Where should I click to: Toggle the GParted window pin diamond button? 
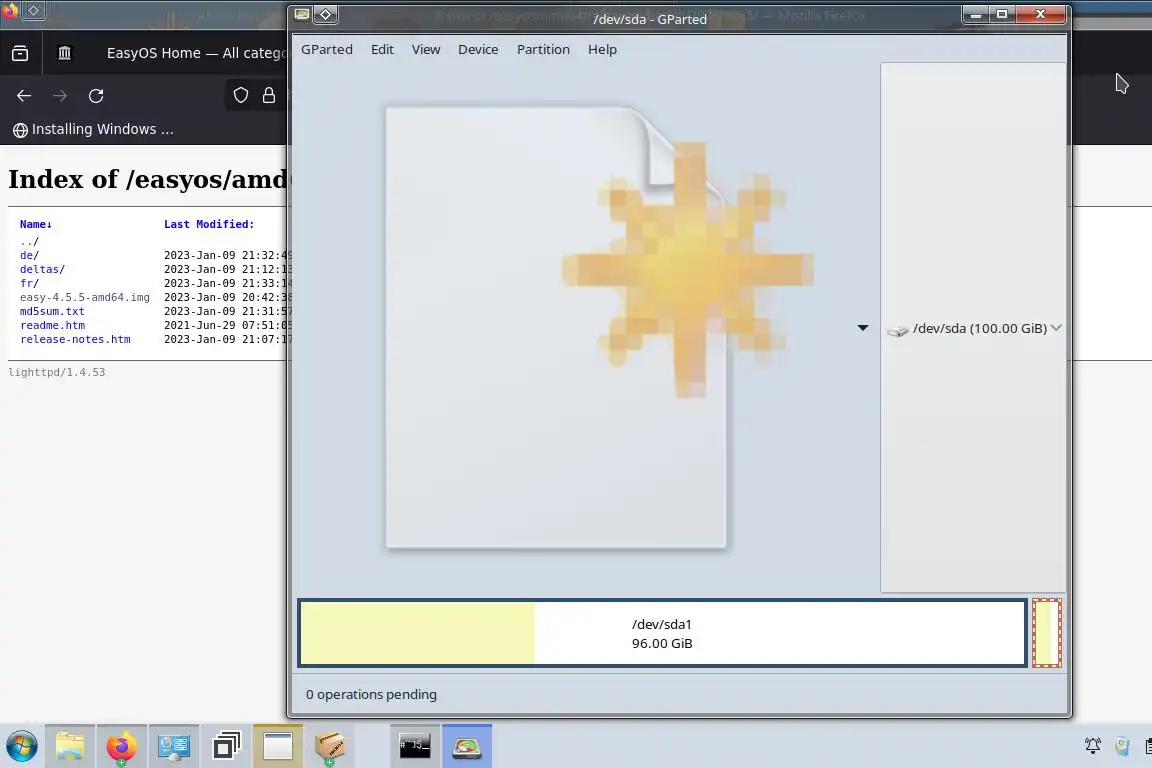tap(325, 14)
